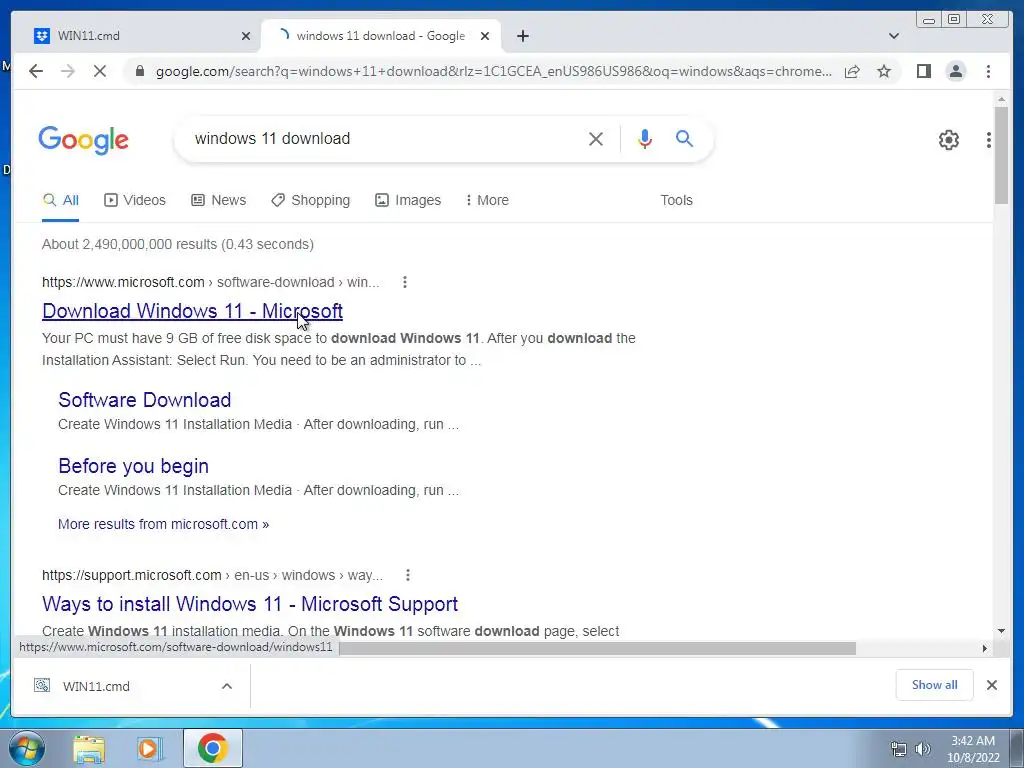Click the vertical scrollbar thumb
The height and width of the screenshot is (768, 1024).
tap(1001, 155)
